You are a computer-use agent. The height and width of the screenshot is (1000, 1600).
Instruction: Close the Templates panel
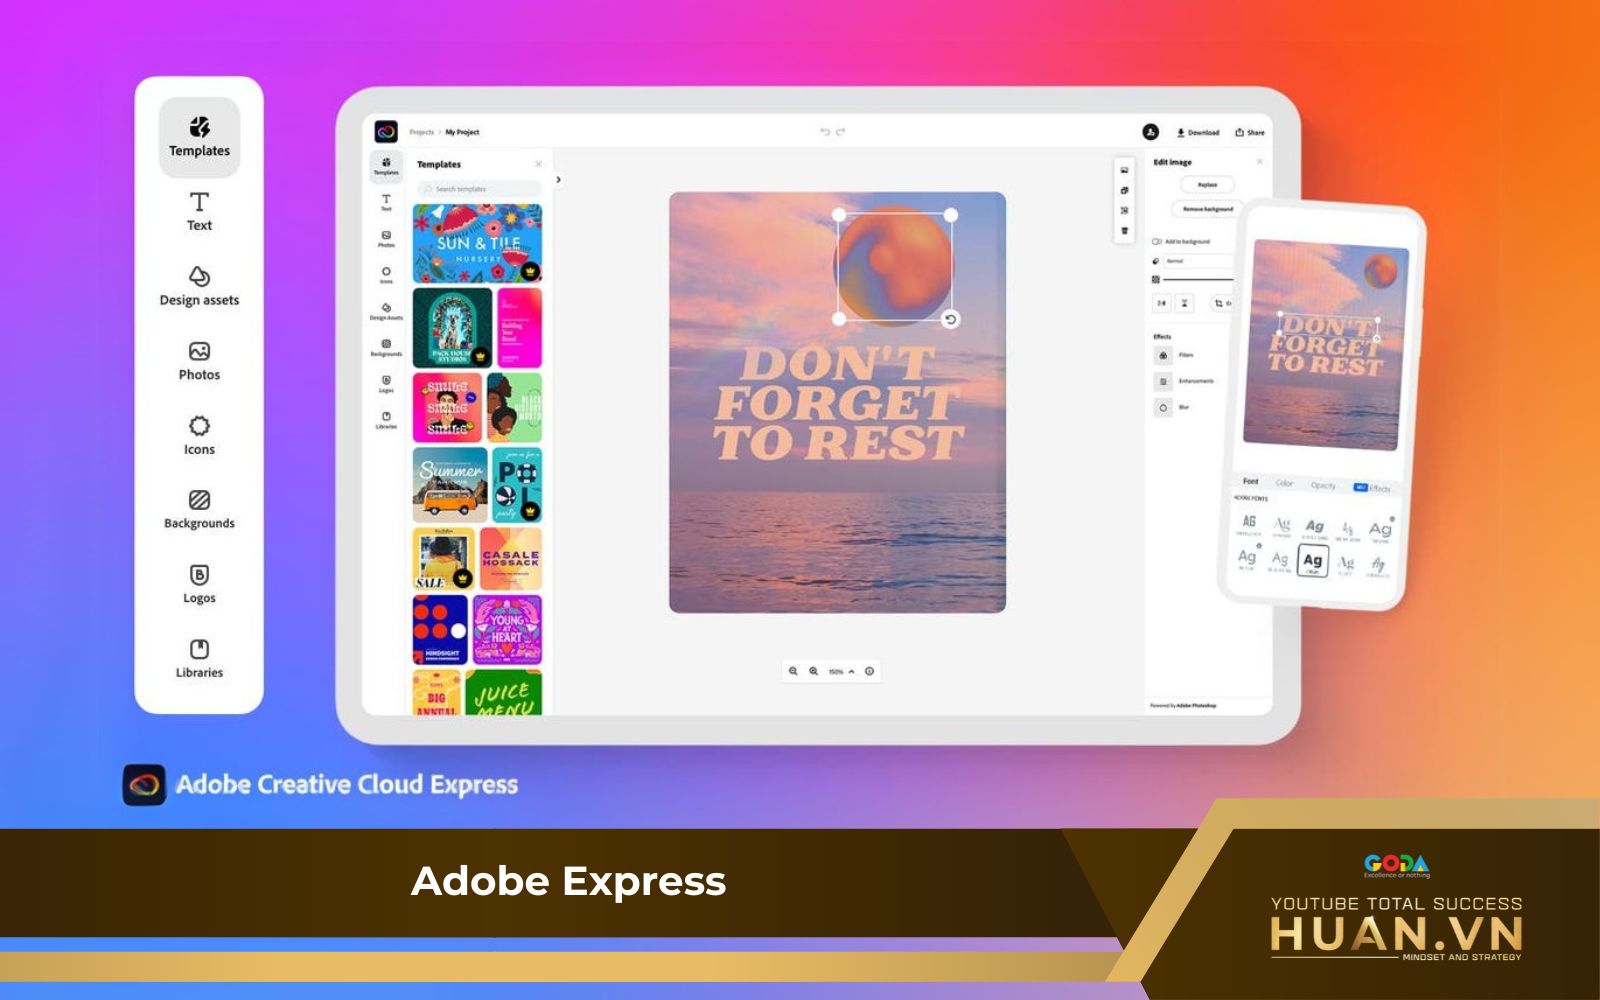(x=539, y=164)
